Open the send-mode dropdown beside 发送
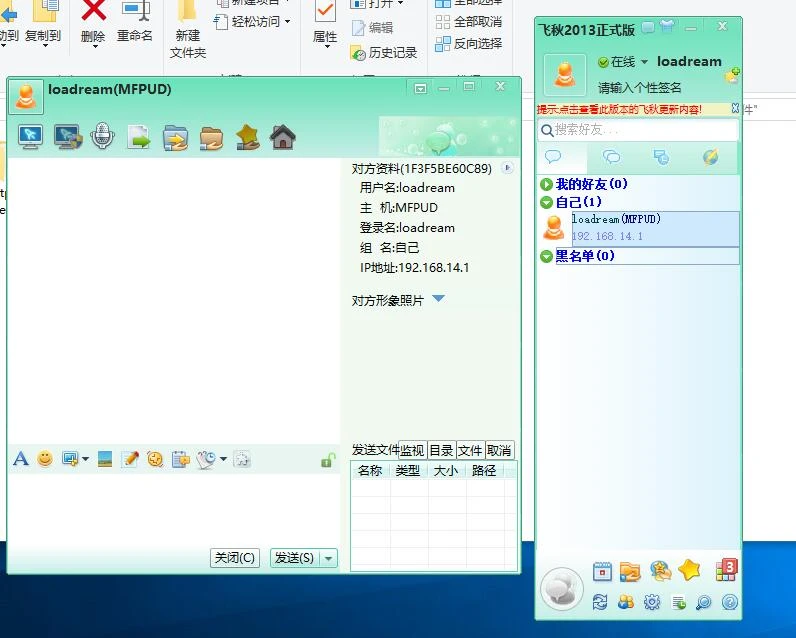796x638 pixels. pyautogui.click(x=329, y=558)
